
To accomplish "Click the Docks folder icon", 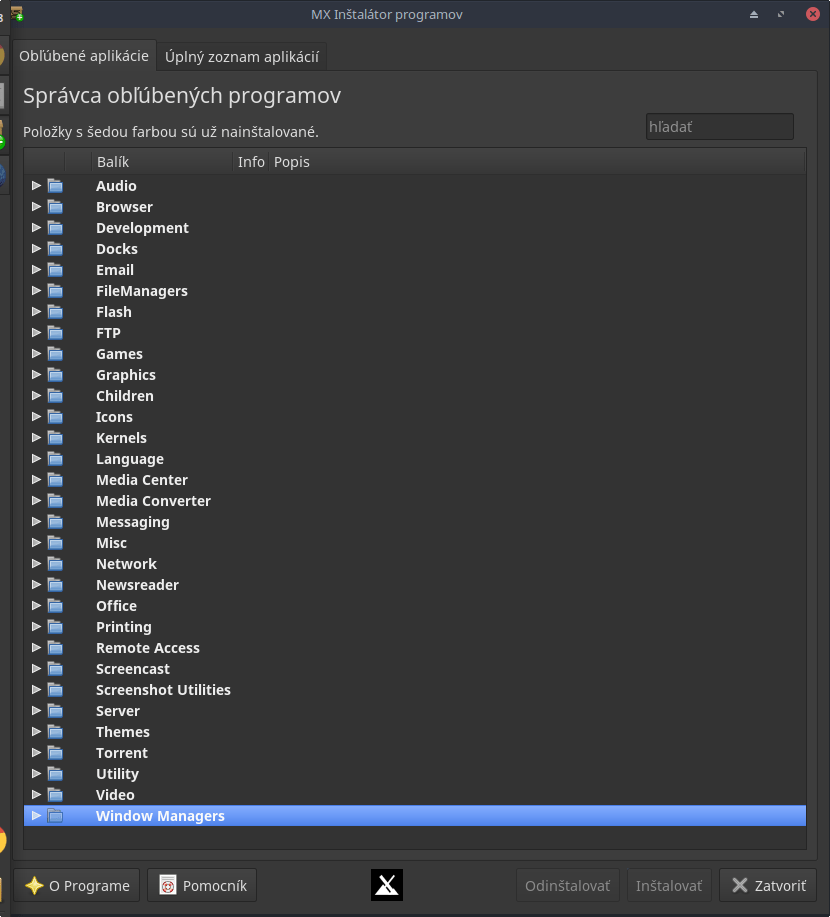I will click(x=55, y=249).
